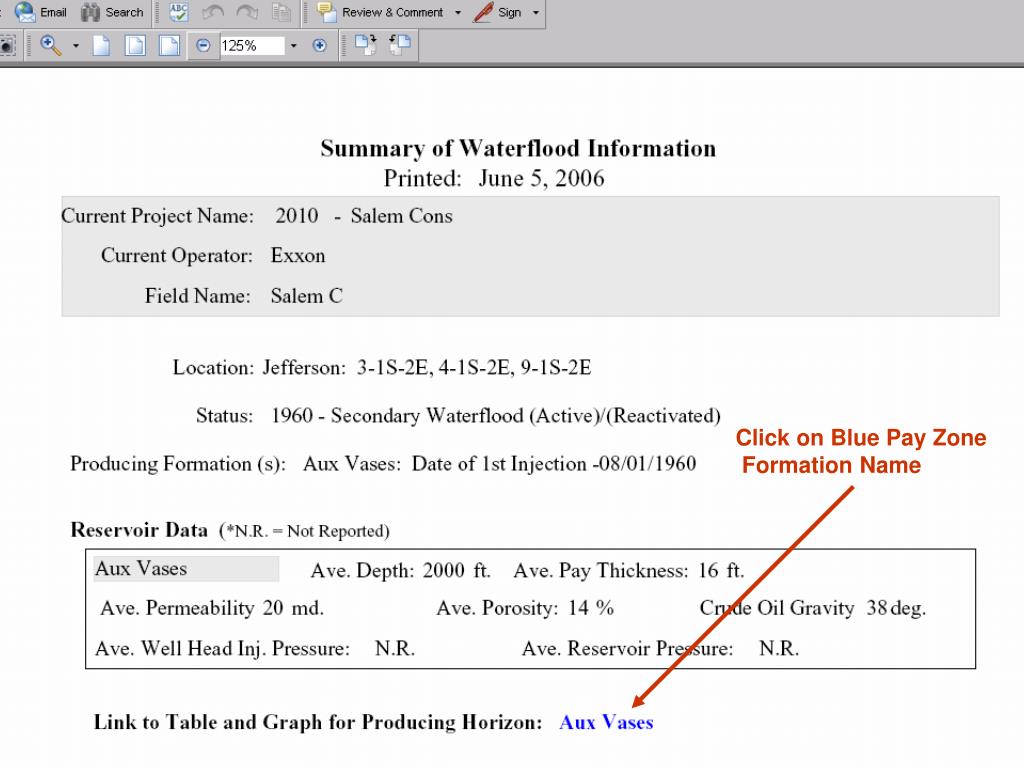This screenshot has width=1024, height=768.
Task: Click the zoom out minus button
Action: pyautogui.click(x=203, y=46)
